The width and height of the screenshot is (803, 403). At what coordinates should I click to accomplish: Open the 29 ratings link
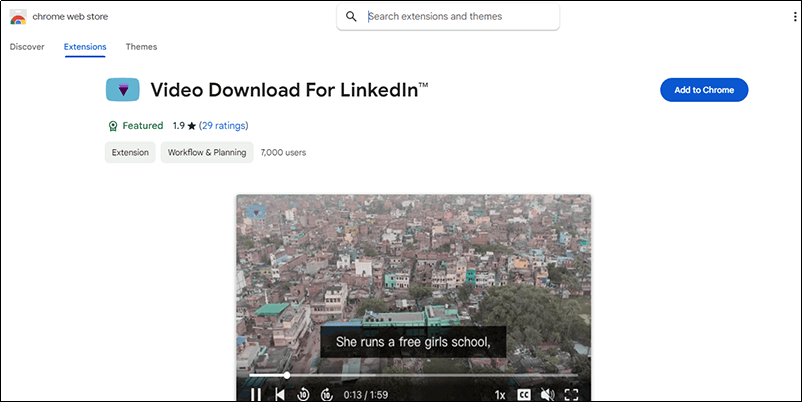(223, 125)
